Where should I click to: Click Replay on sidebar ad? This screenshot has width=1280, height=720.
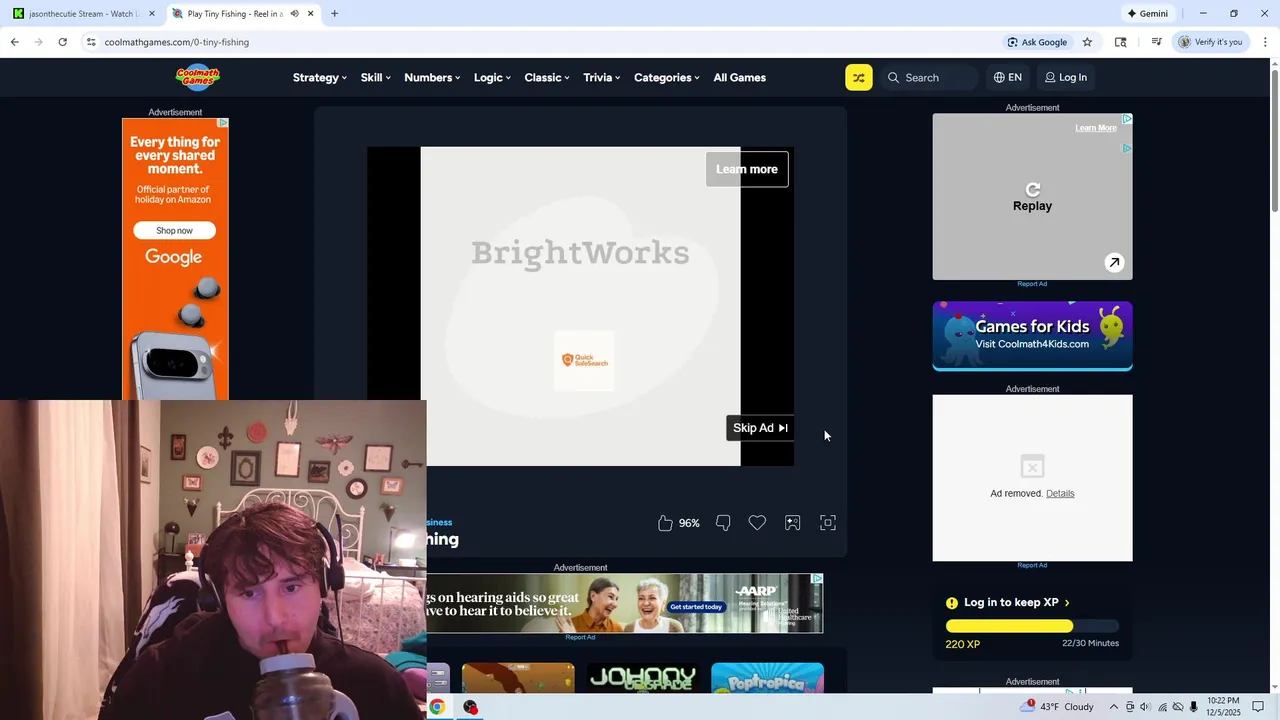coord(1032,197)
